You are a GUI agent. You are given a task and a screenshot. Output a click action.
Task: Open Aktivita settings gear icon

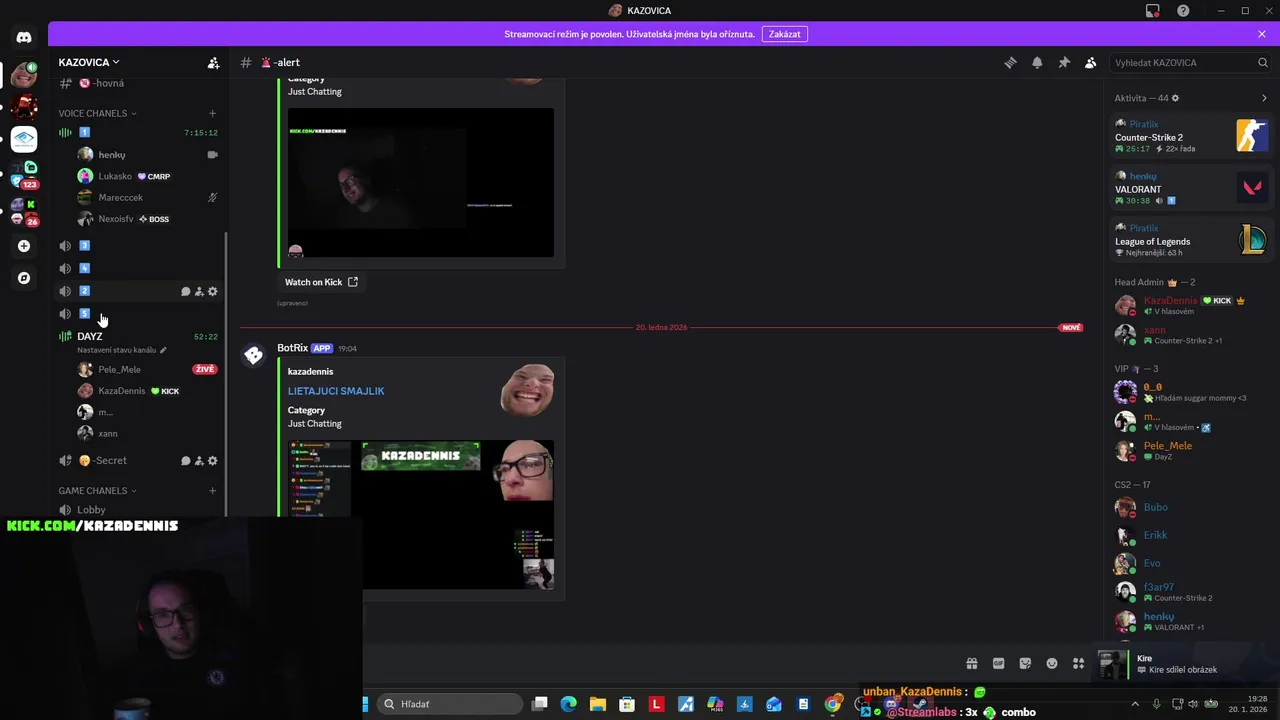tap(1175, 98)
